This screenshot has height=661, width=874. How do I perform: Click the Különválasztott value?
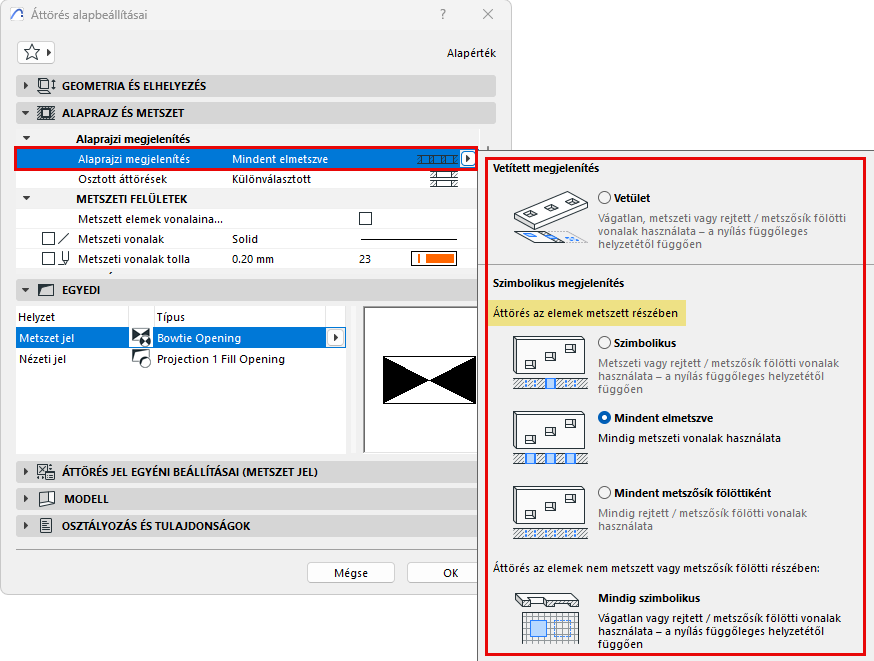[271, 179]
